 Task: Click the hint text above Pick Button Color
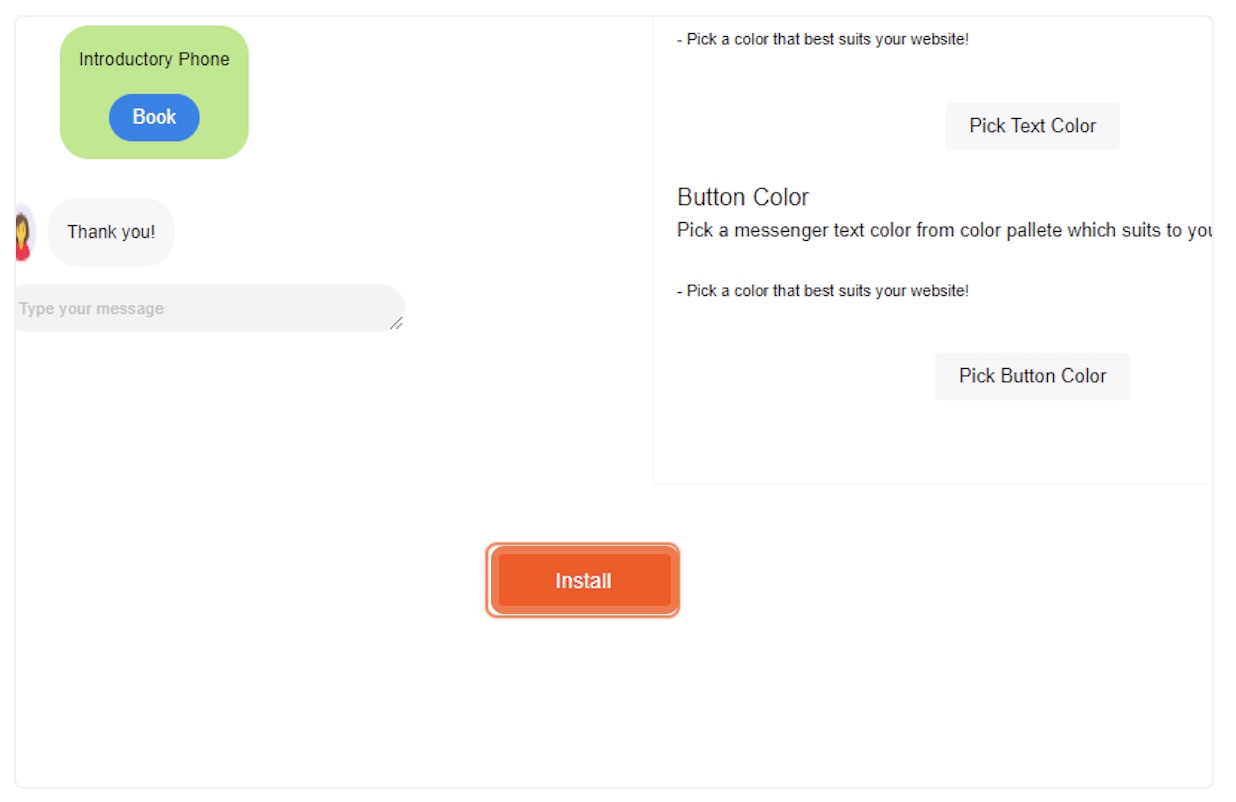823,291
